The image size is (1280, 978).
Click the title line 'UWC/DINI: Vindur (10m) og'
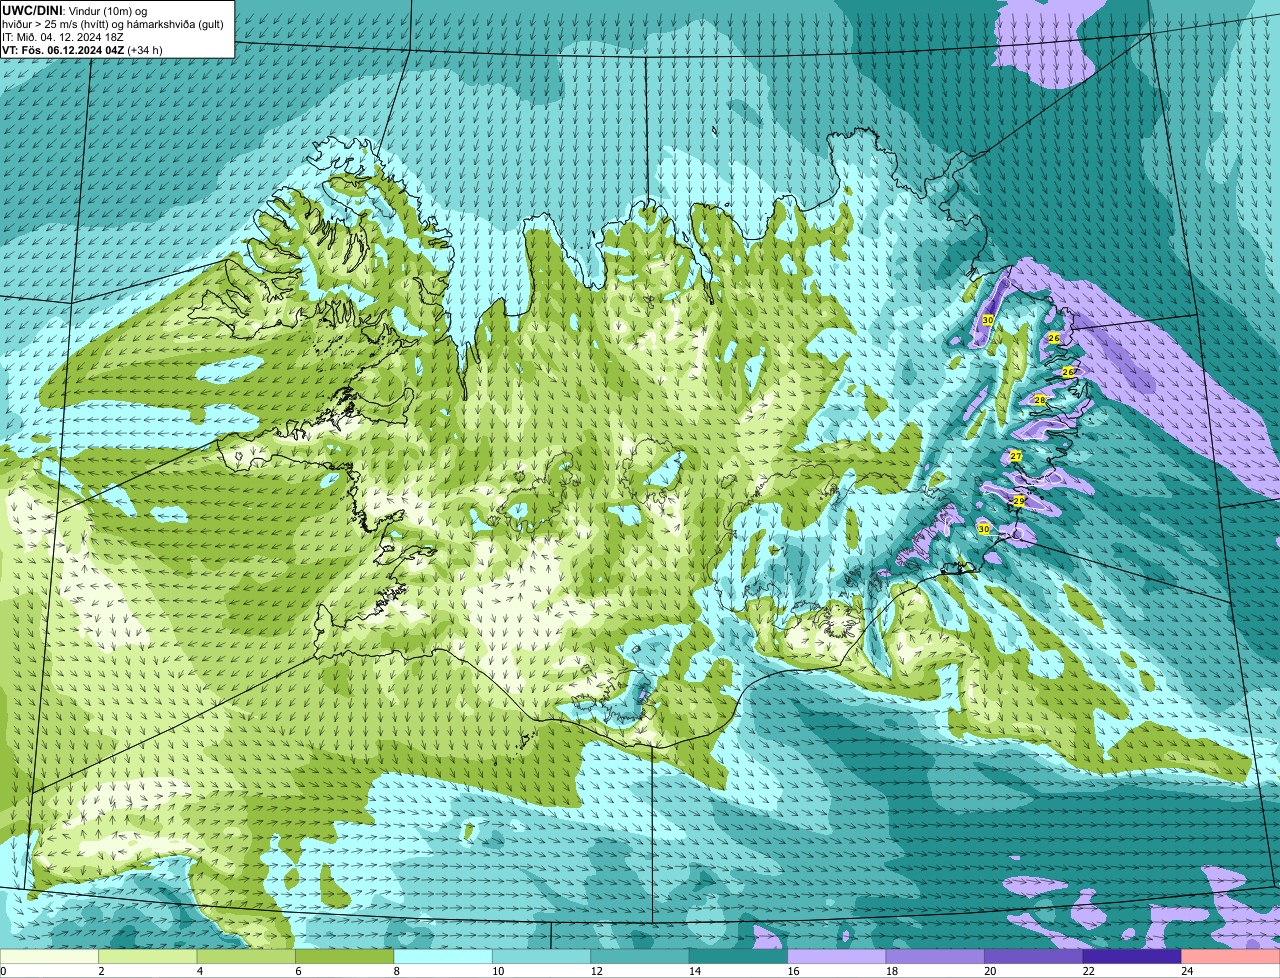(x=74, y=10)
